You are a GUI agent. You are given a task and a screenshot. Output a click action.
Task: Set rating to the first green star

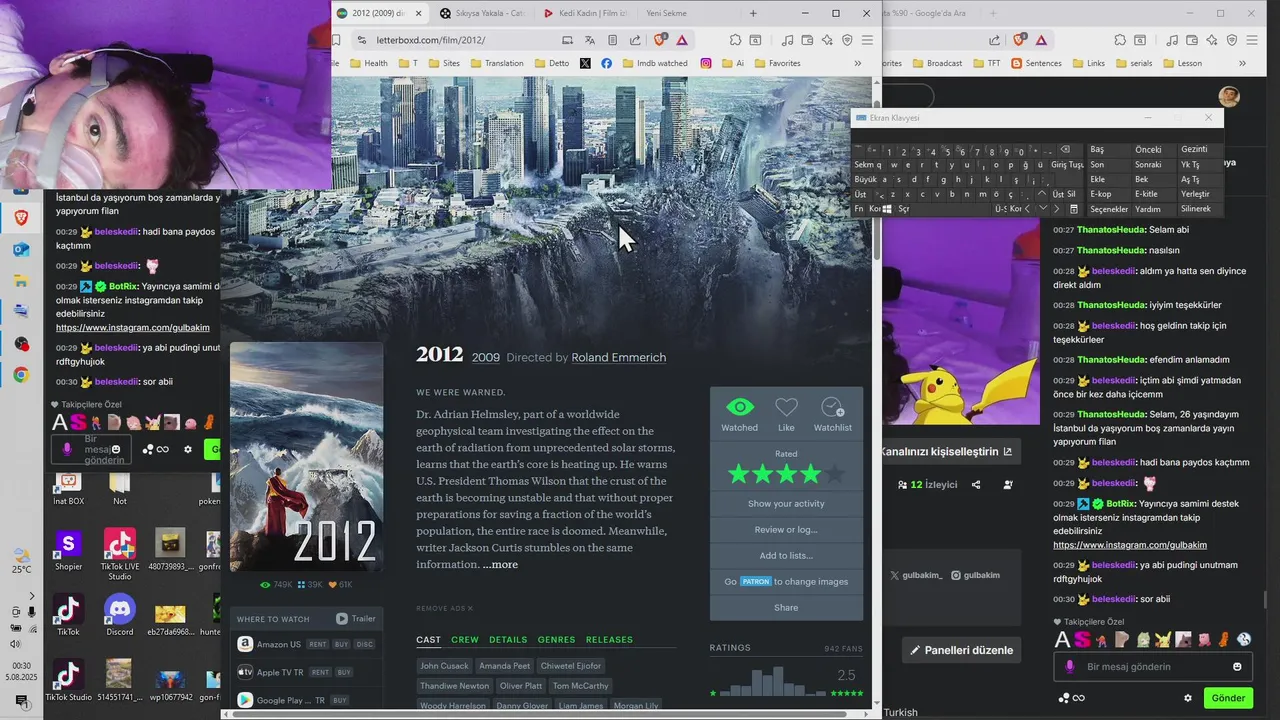click(x=738, y=474)
